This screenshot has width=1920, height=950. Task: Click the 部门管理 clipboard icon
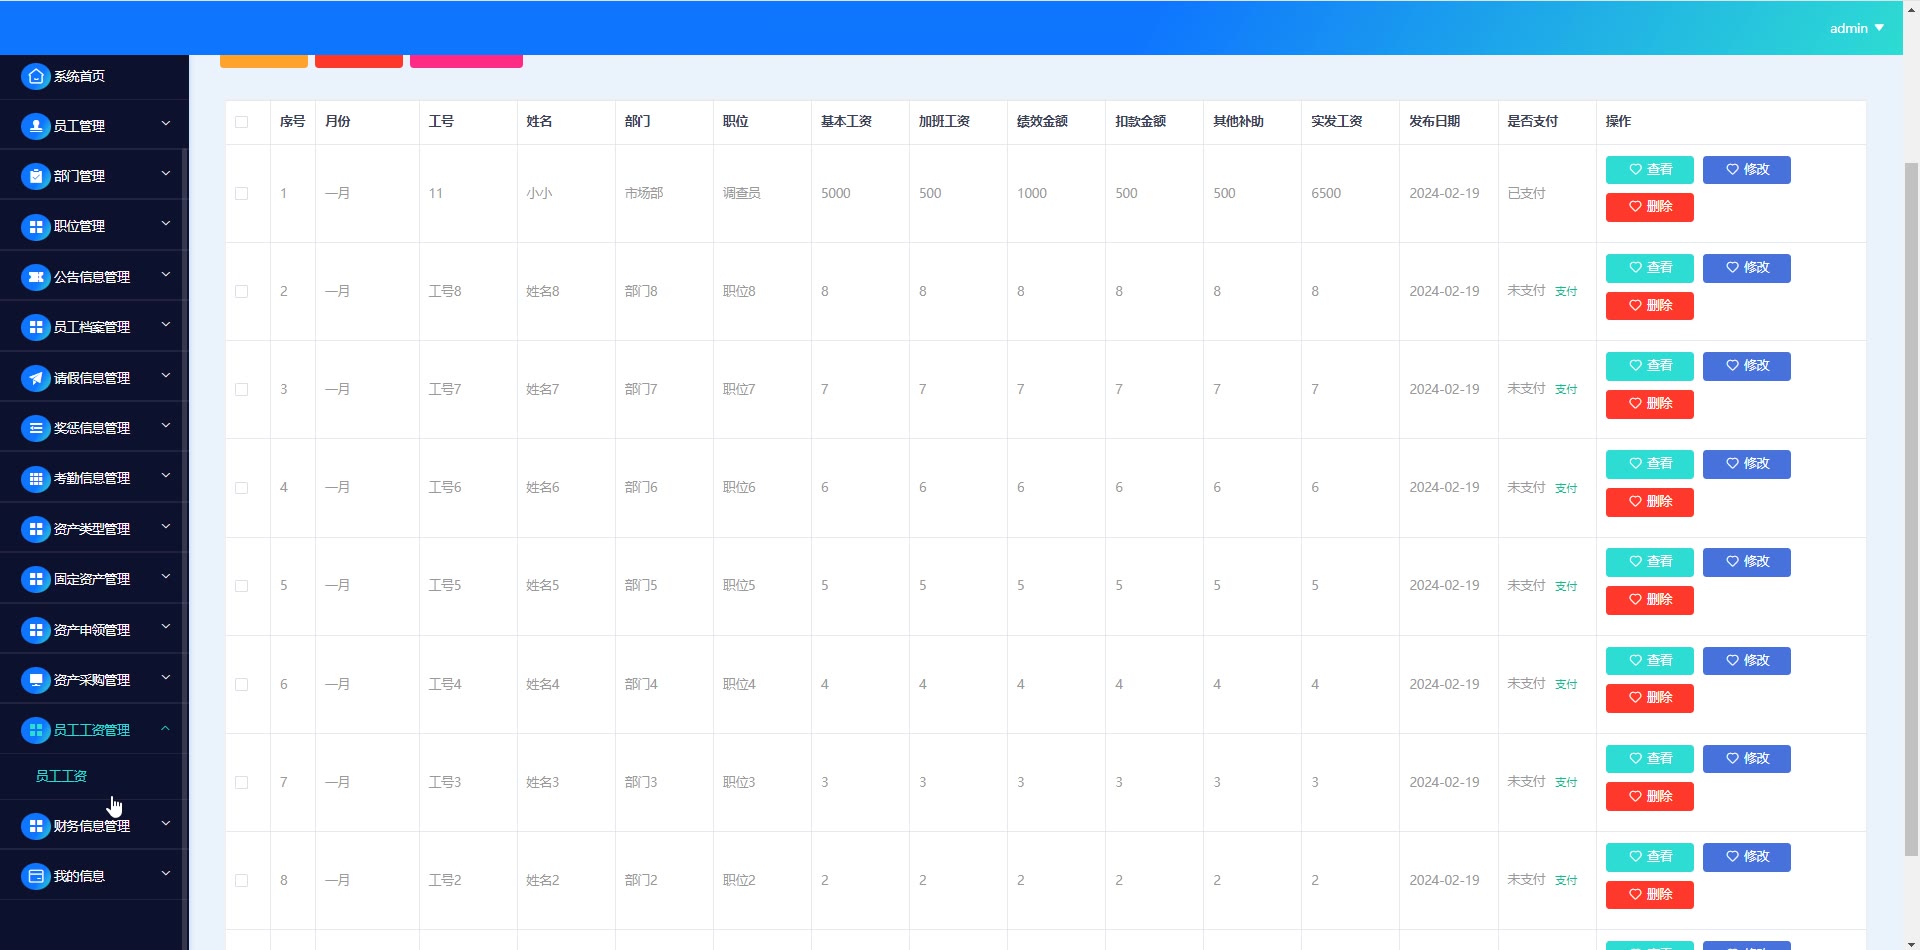tap(36, 176)
